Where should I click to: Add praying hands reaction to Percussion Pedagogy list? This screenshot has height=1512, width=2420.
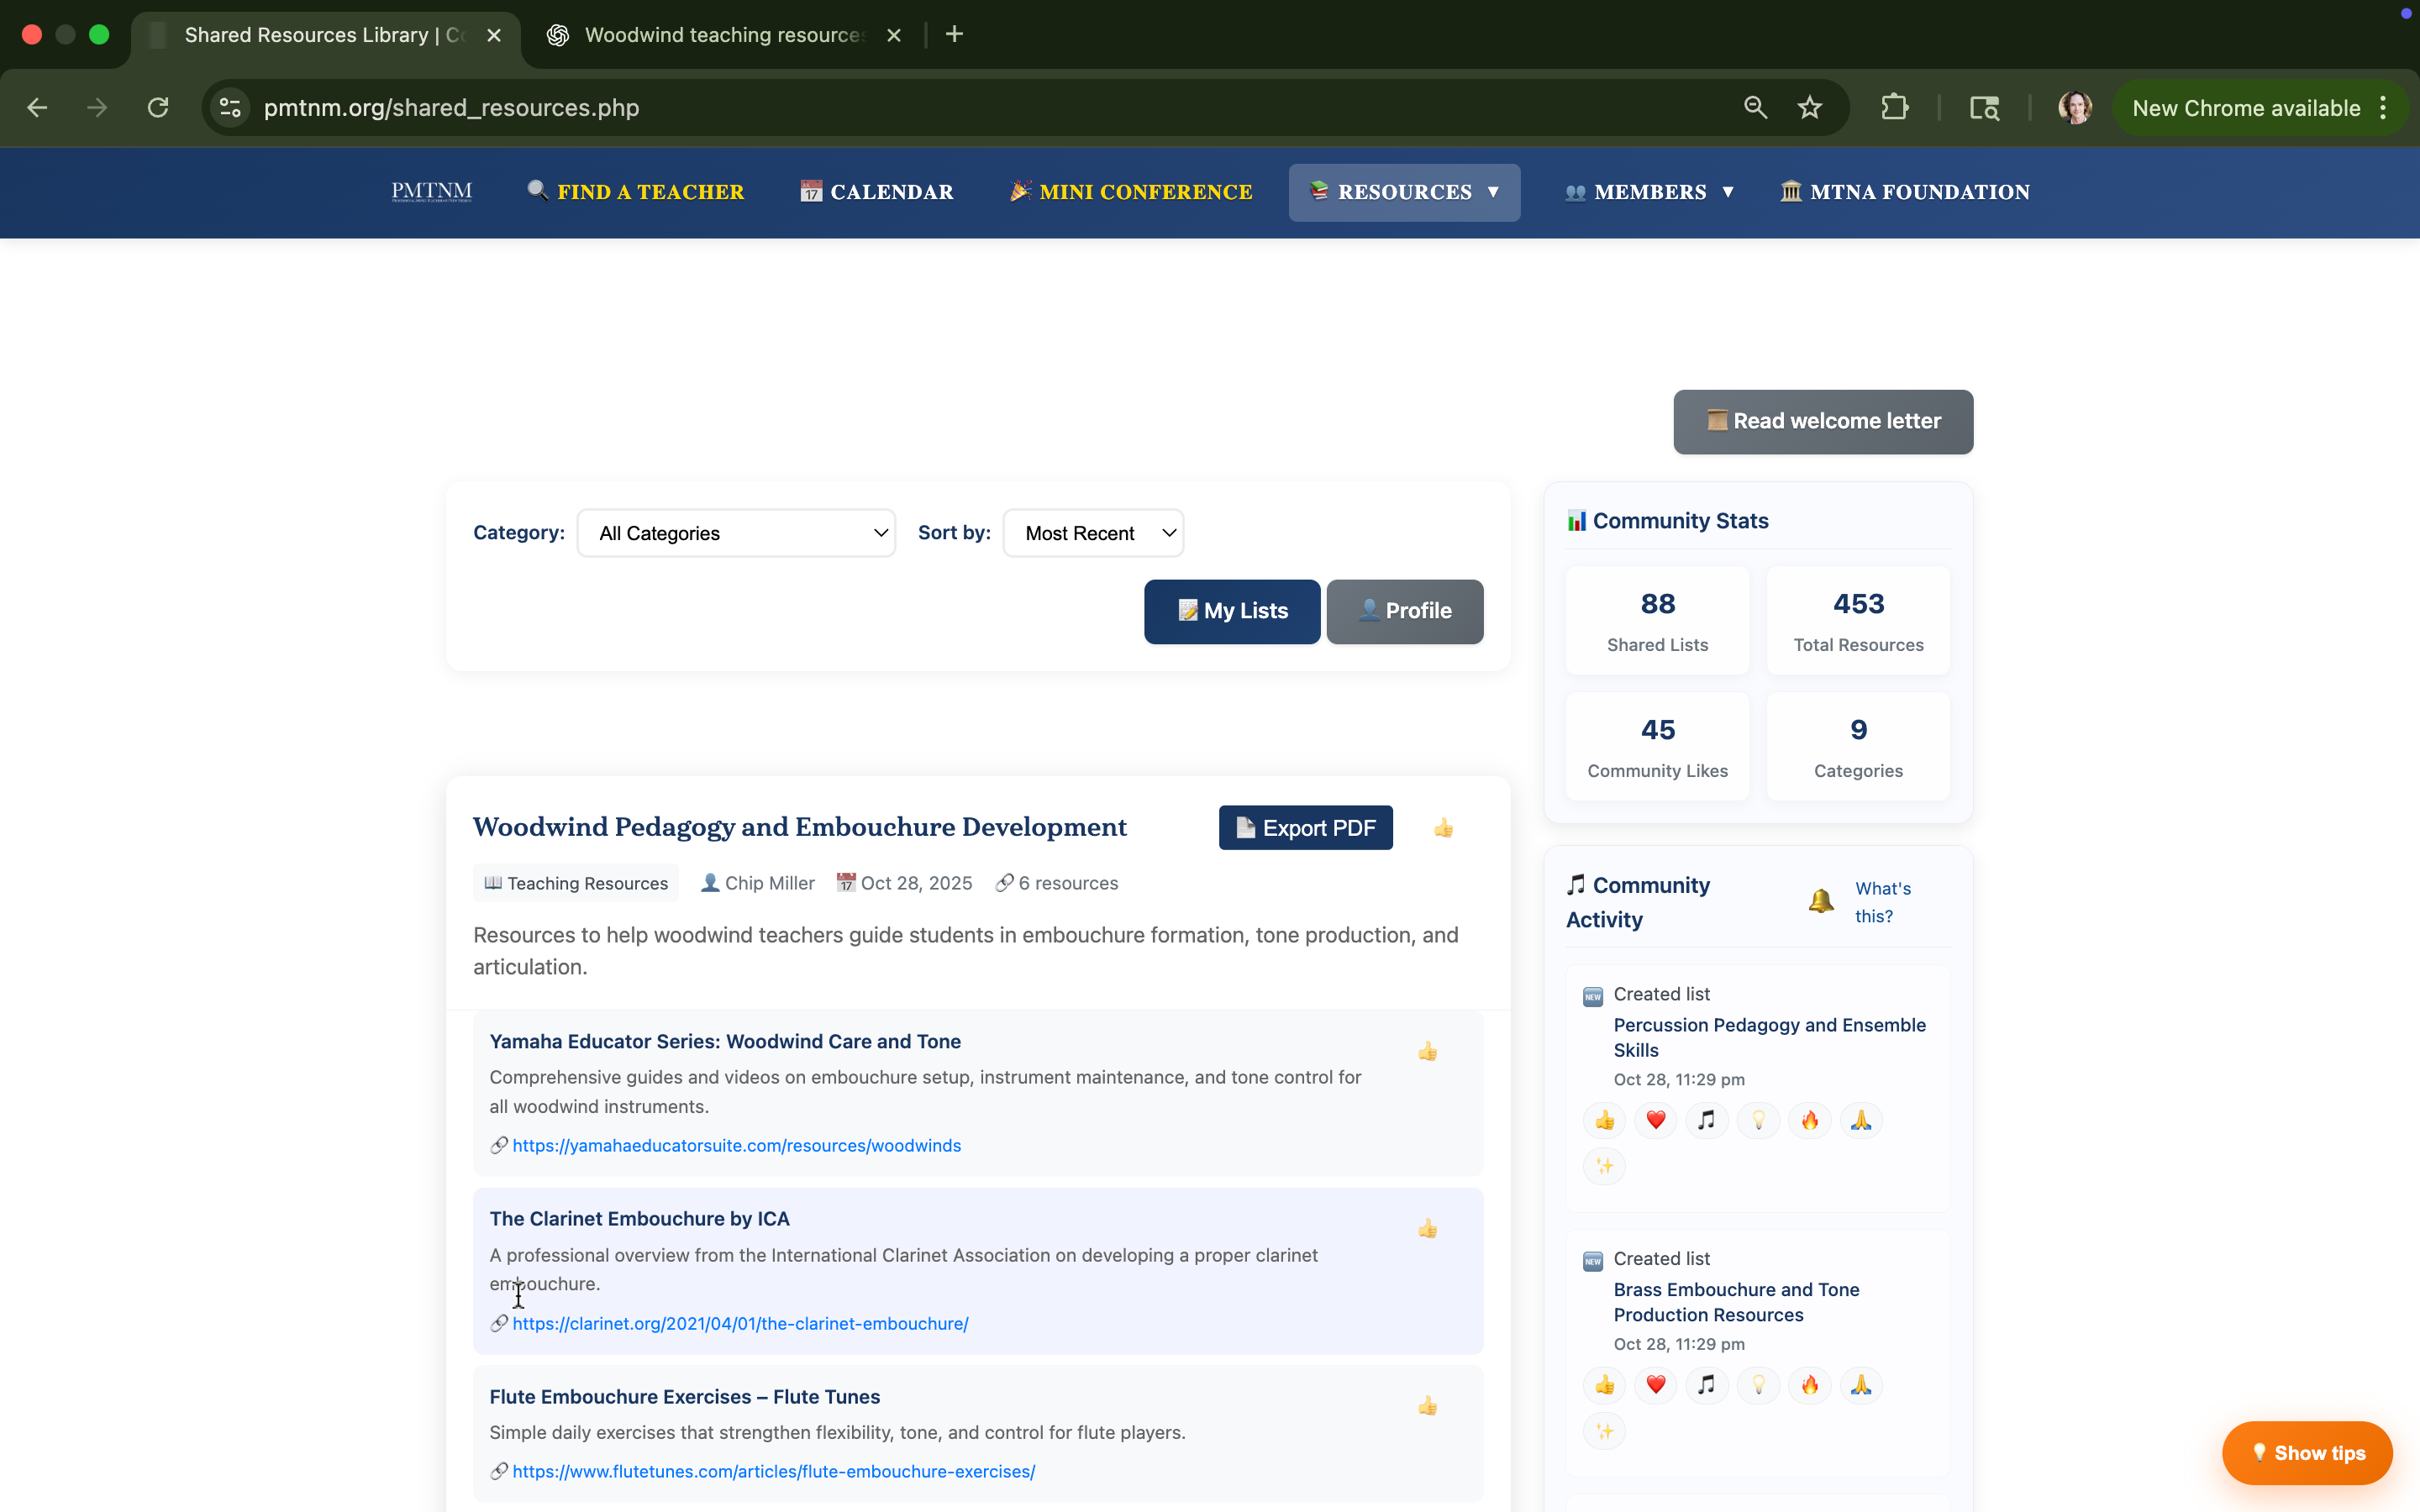coord(1860,1120)
